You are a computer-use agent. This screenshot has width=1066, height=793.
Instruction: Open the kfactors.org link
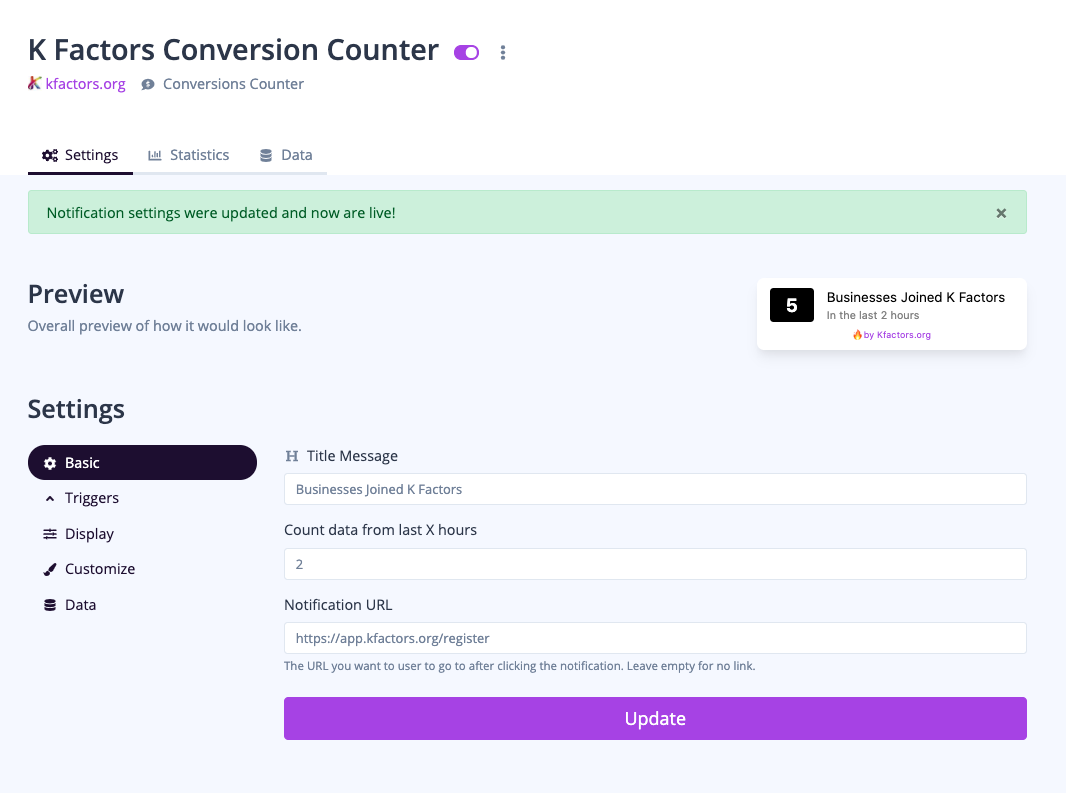tap(86, 84)
